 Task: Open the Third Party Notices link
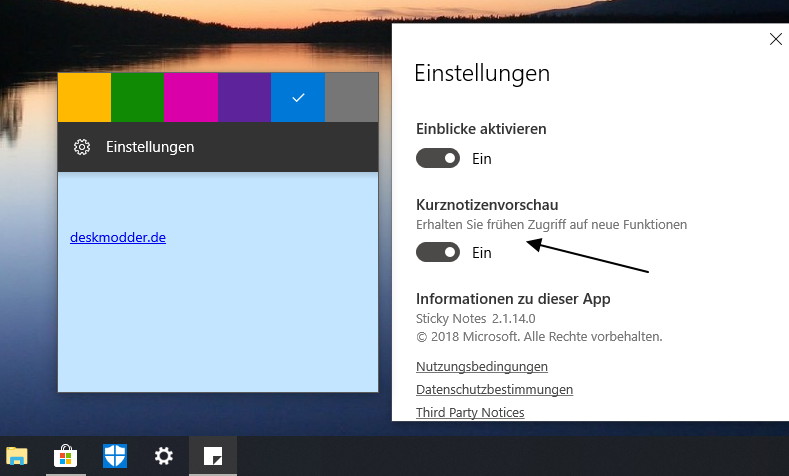[x=470, y=412]
